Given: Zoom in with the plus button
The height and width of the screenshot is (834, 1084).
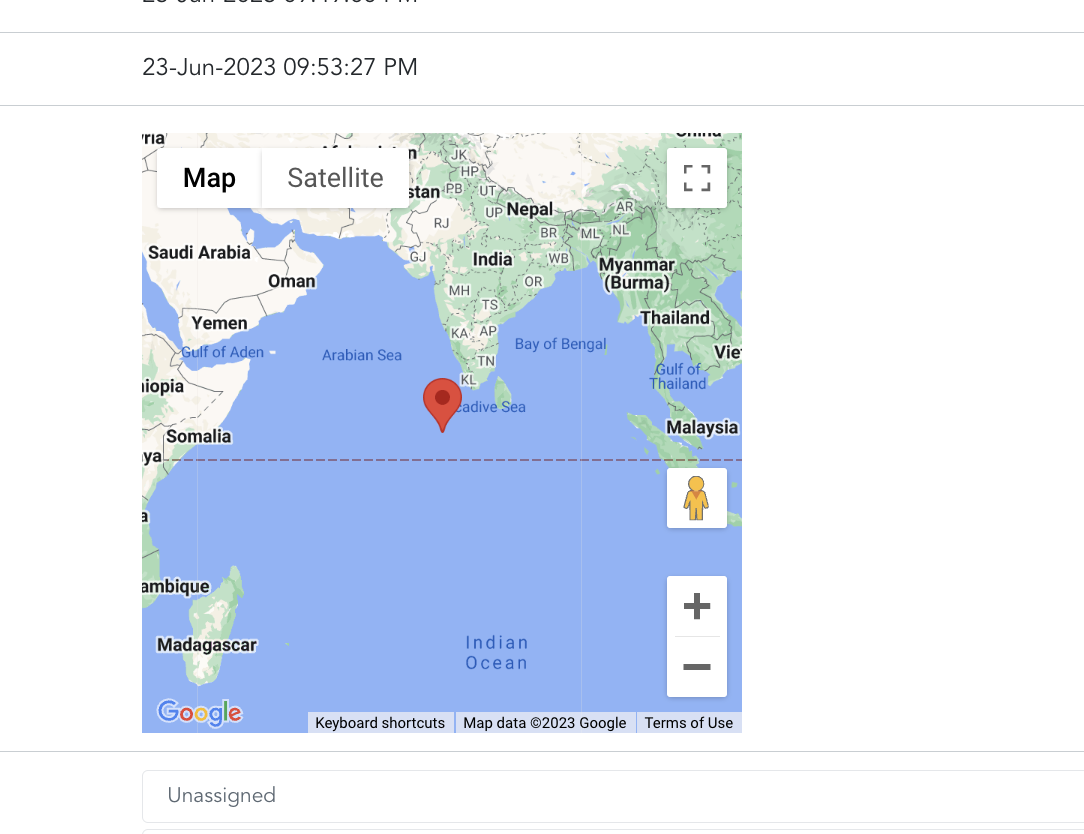Looking at the screenshot, I should [x=697, y=606].
